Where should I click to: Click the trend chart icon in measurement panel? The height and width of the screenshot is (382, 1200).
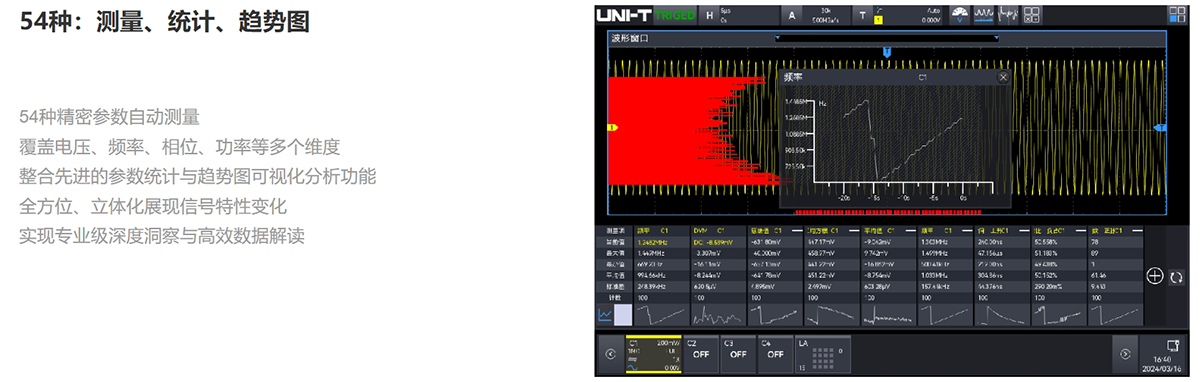pyautogui.click(x=605, y=315)
